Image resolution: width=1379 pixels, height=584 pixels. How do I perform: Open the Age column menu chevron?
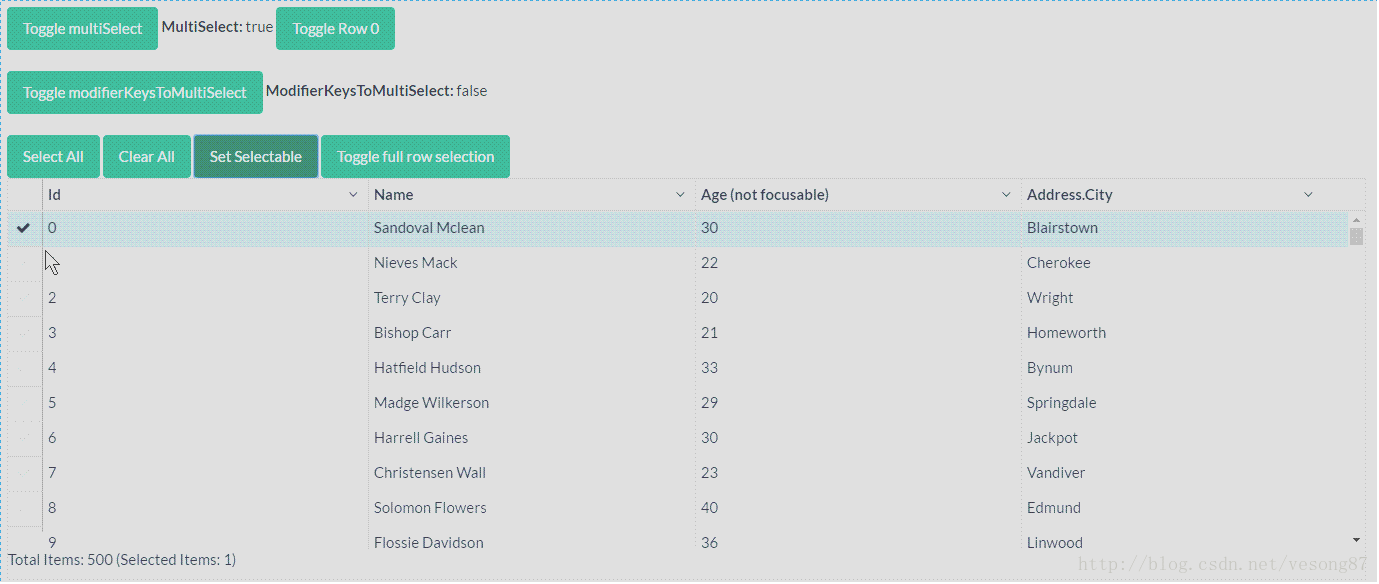pyautogui.click(x=1006, y=195)
